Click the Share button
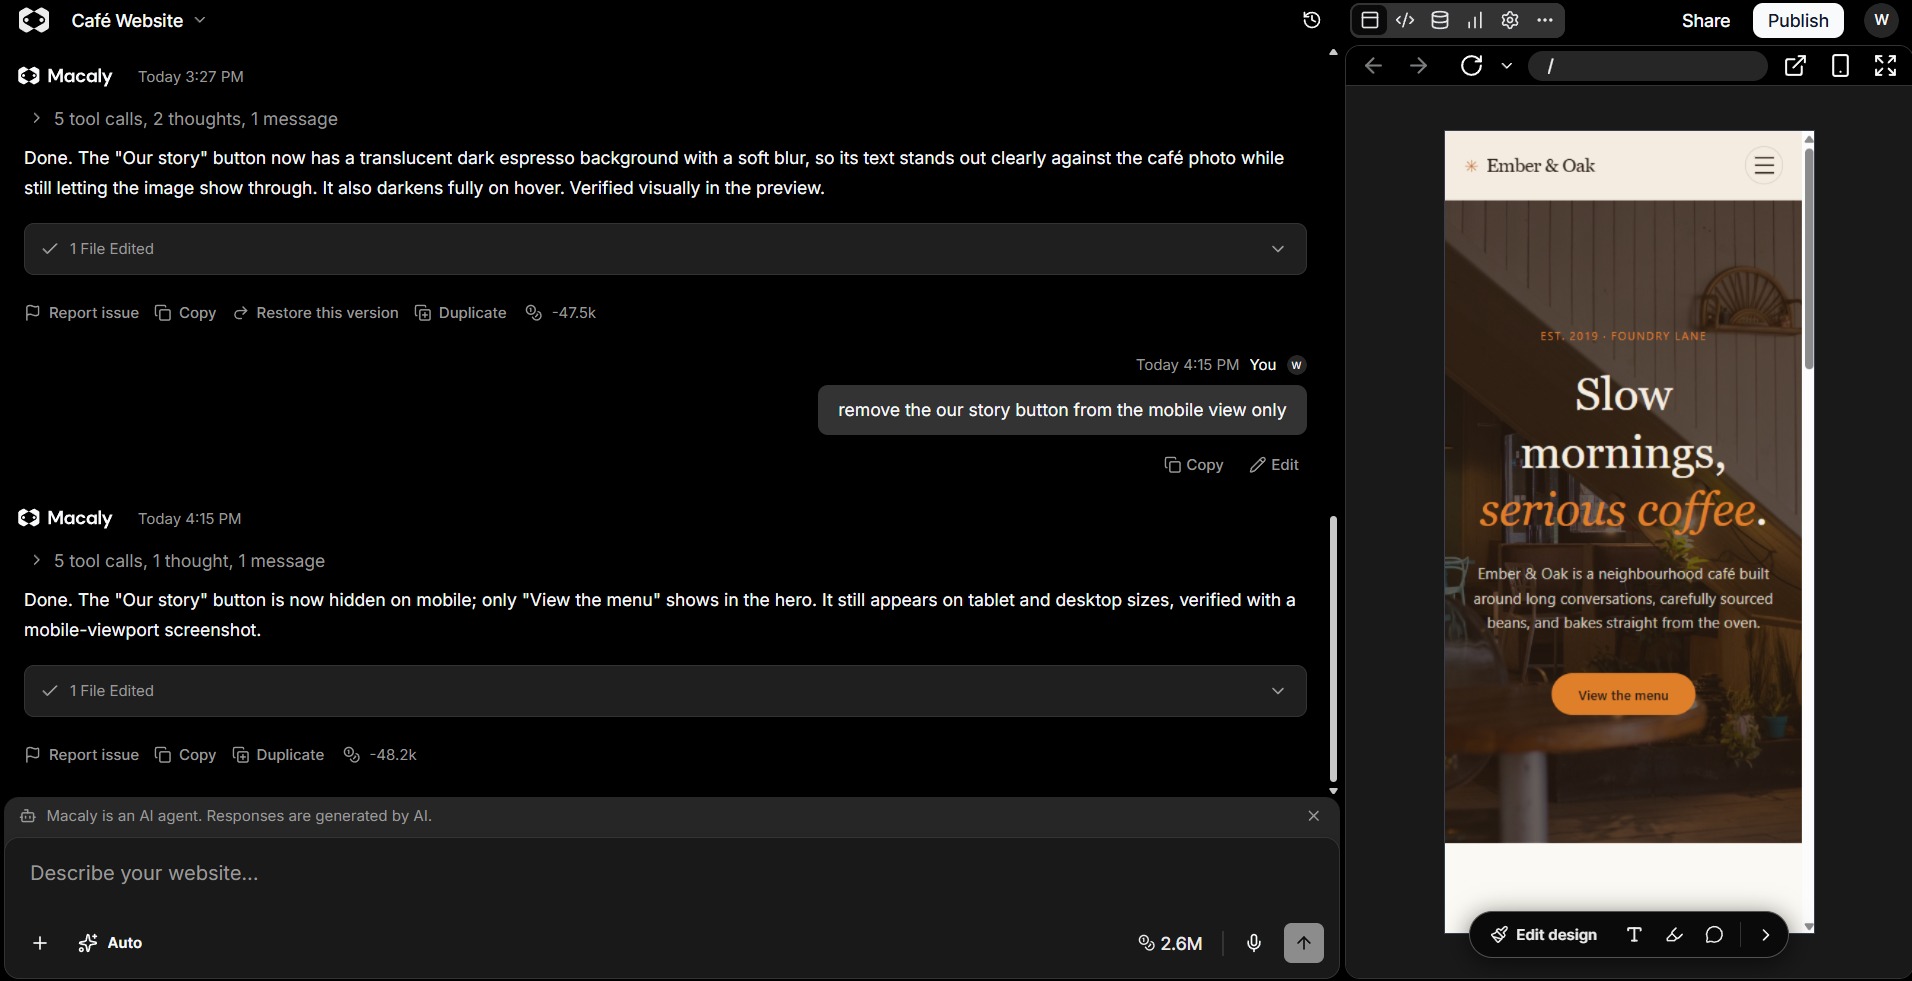 (x=1706, y=20)
